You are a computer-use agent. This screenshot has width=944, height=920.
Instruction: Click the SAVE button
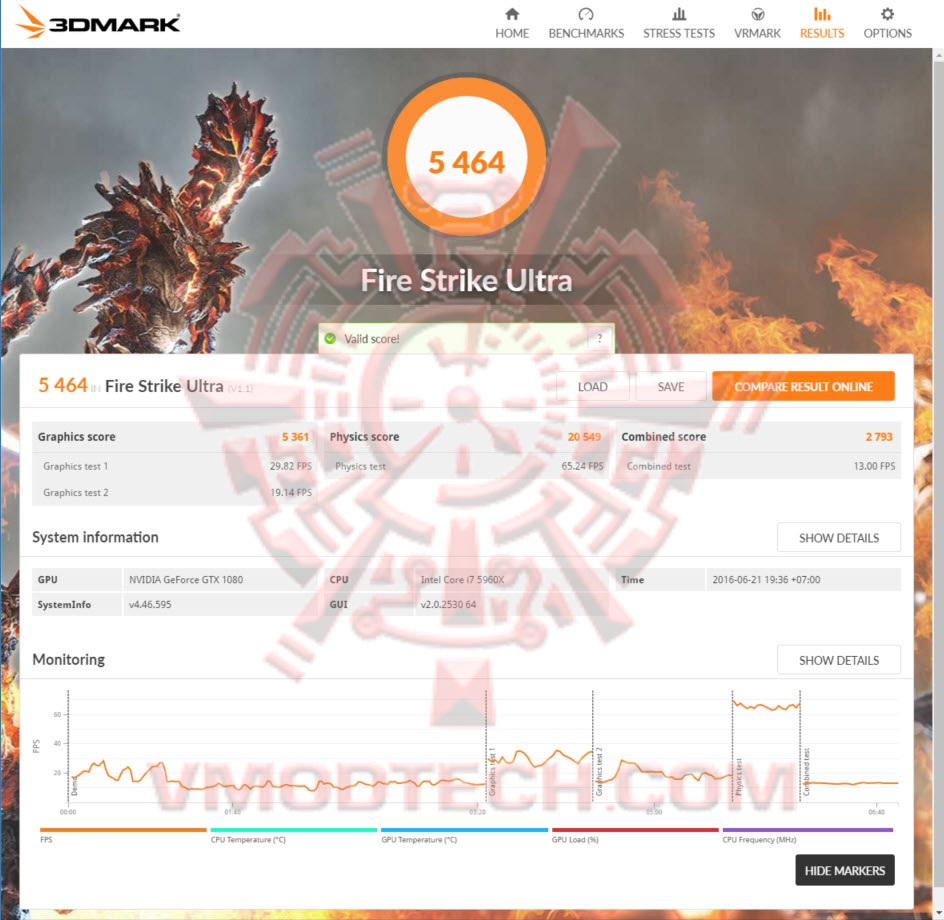[x=671, y=387]
